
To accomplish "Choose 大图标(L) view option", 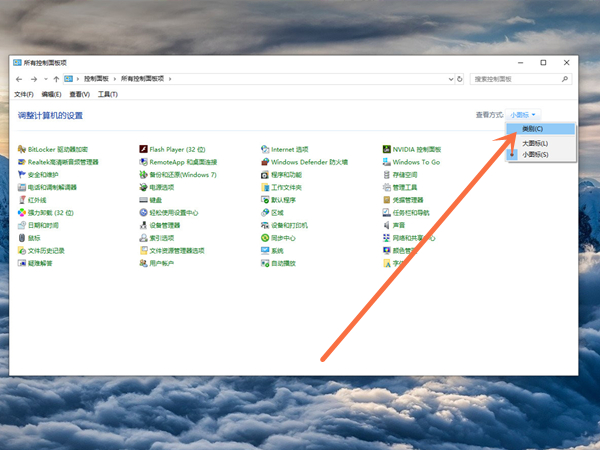I will coord(535,143).
